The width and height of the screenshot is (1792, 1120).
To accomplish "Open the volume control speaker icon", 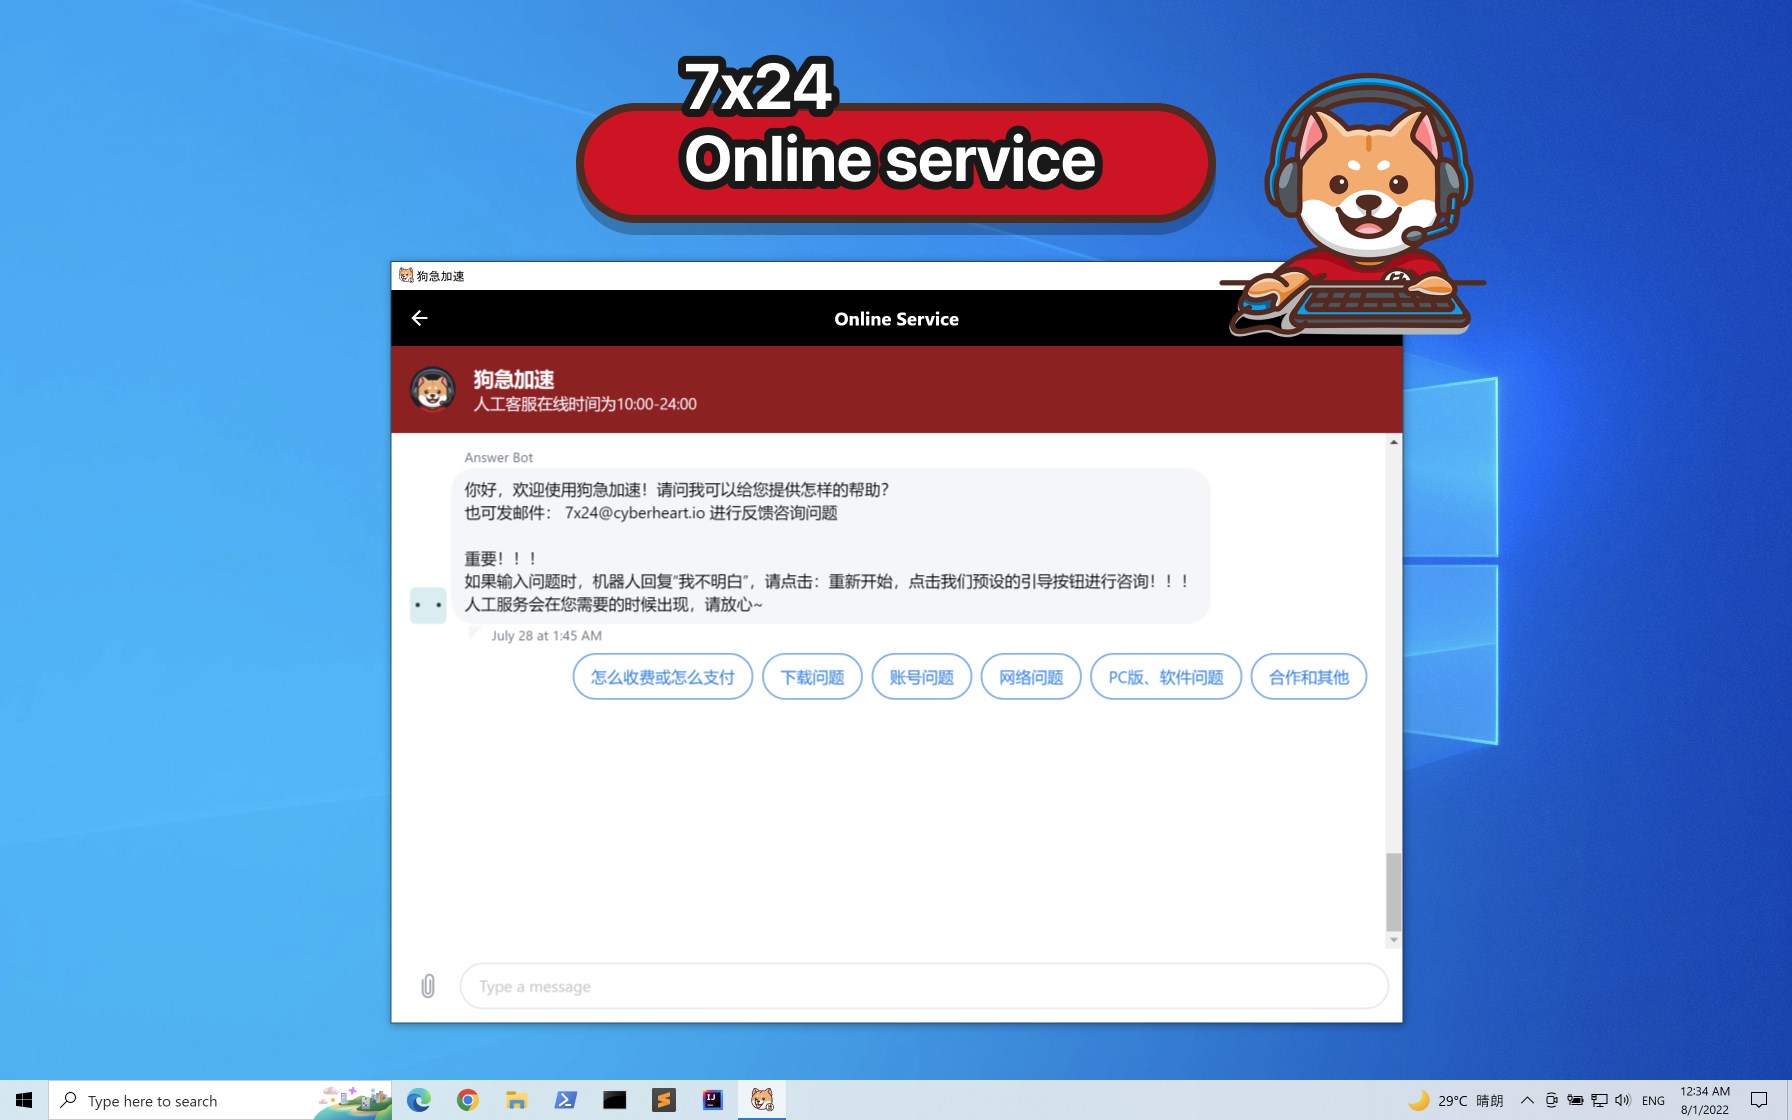I will coord(1622,1100).
